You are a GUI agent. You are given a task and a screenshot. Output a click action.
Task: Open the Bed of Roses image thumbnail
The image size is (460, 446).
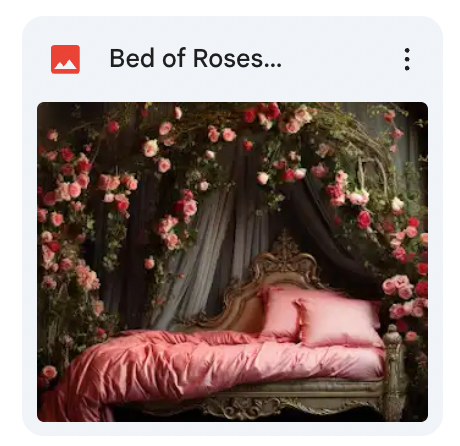[232, 262]
